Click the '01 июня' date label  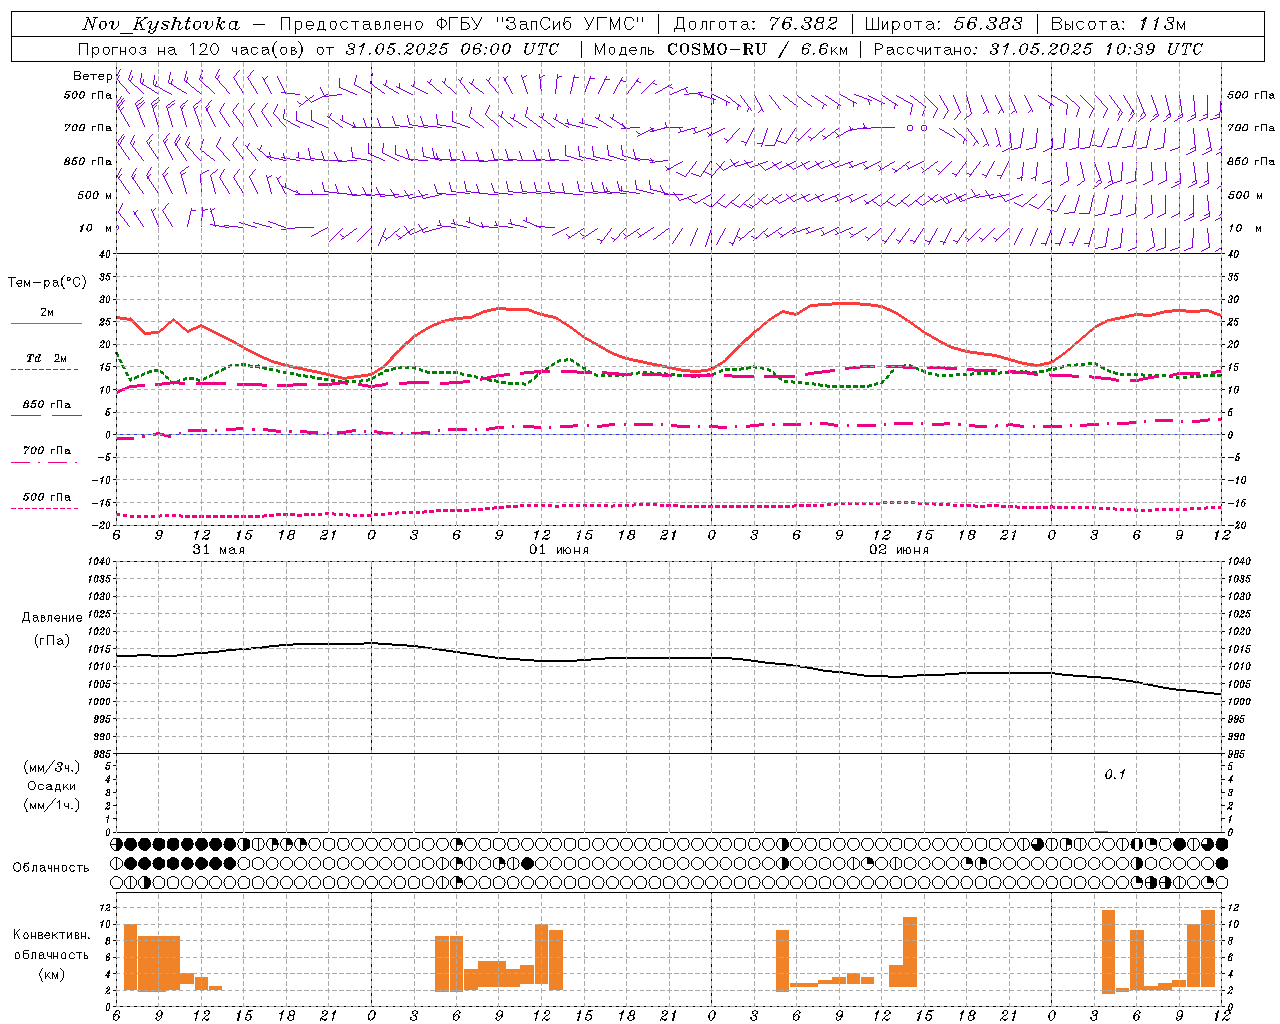coord(559,550)
